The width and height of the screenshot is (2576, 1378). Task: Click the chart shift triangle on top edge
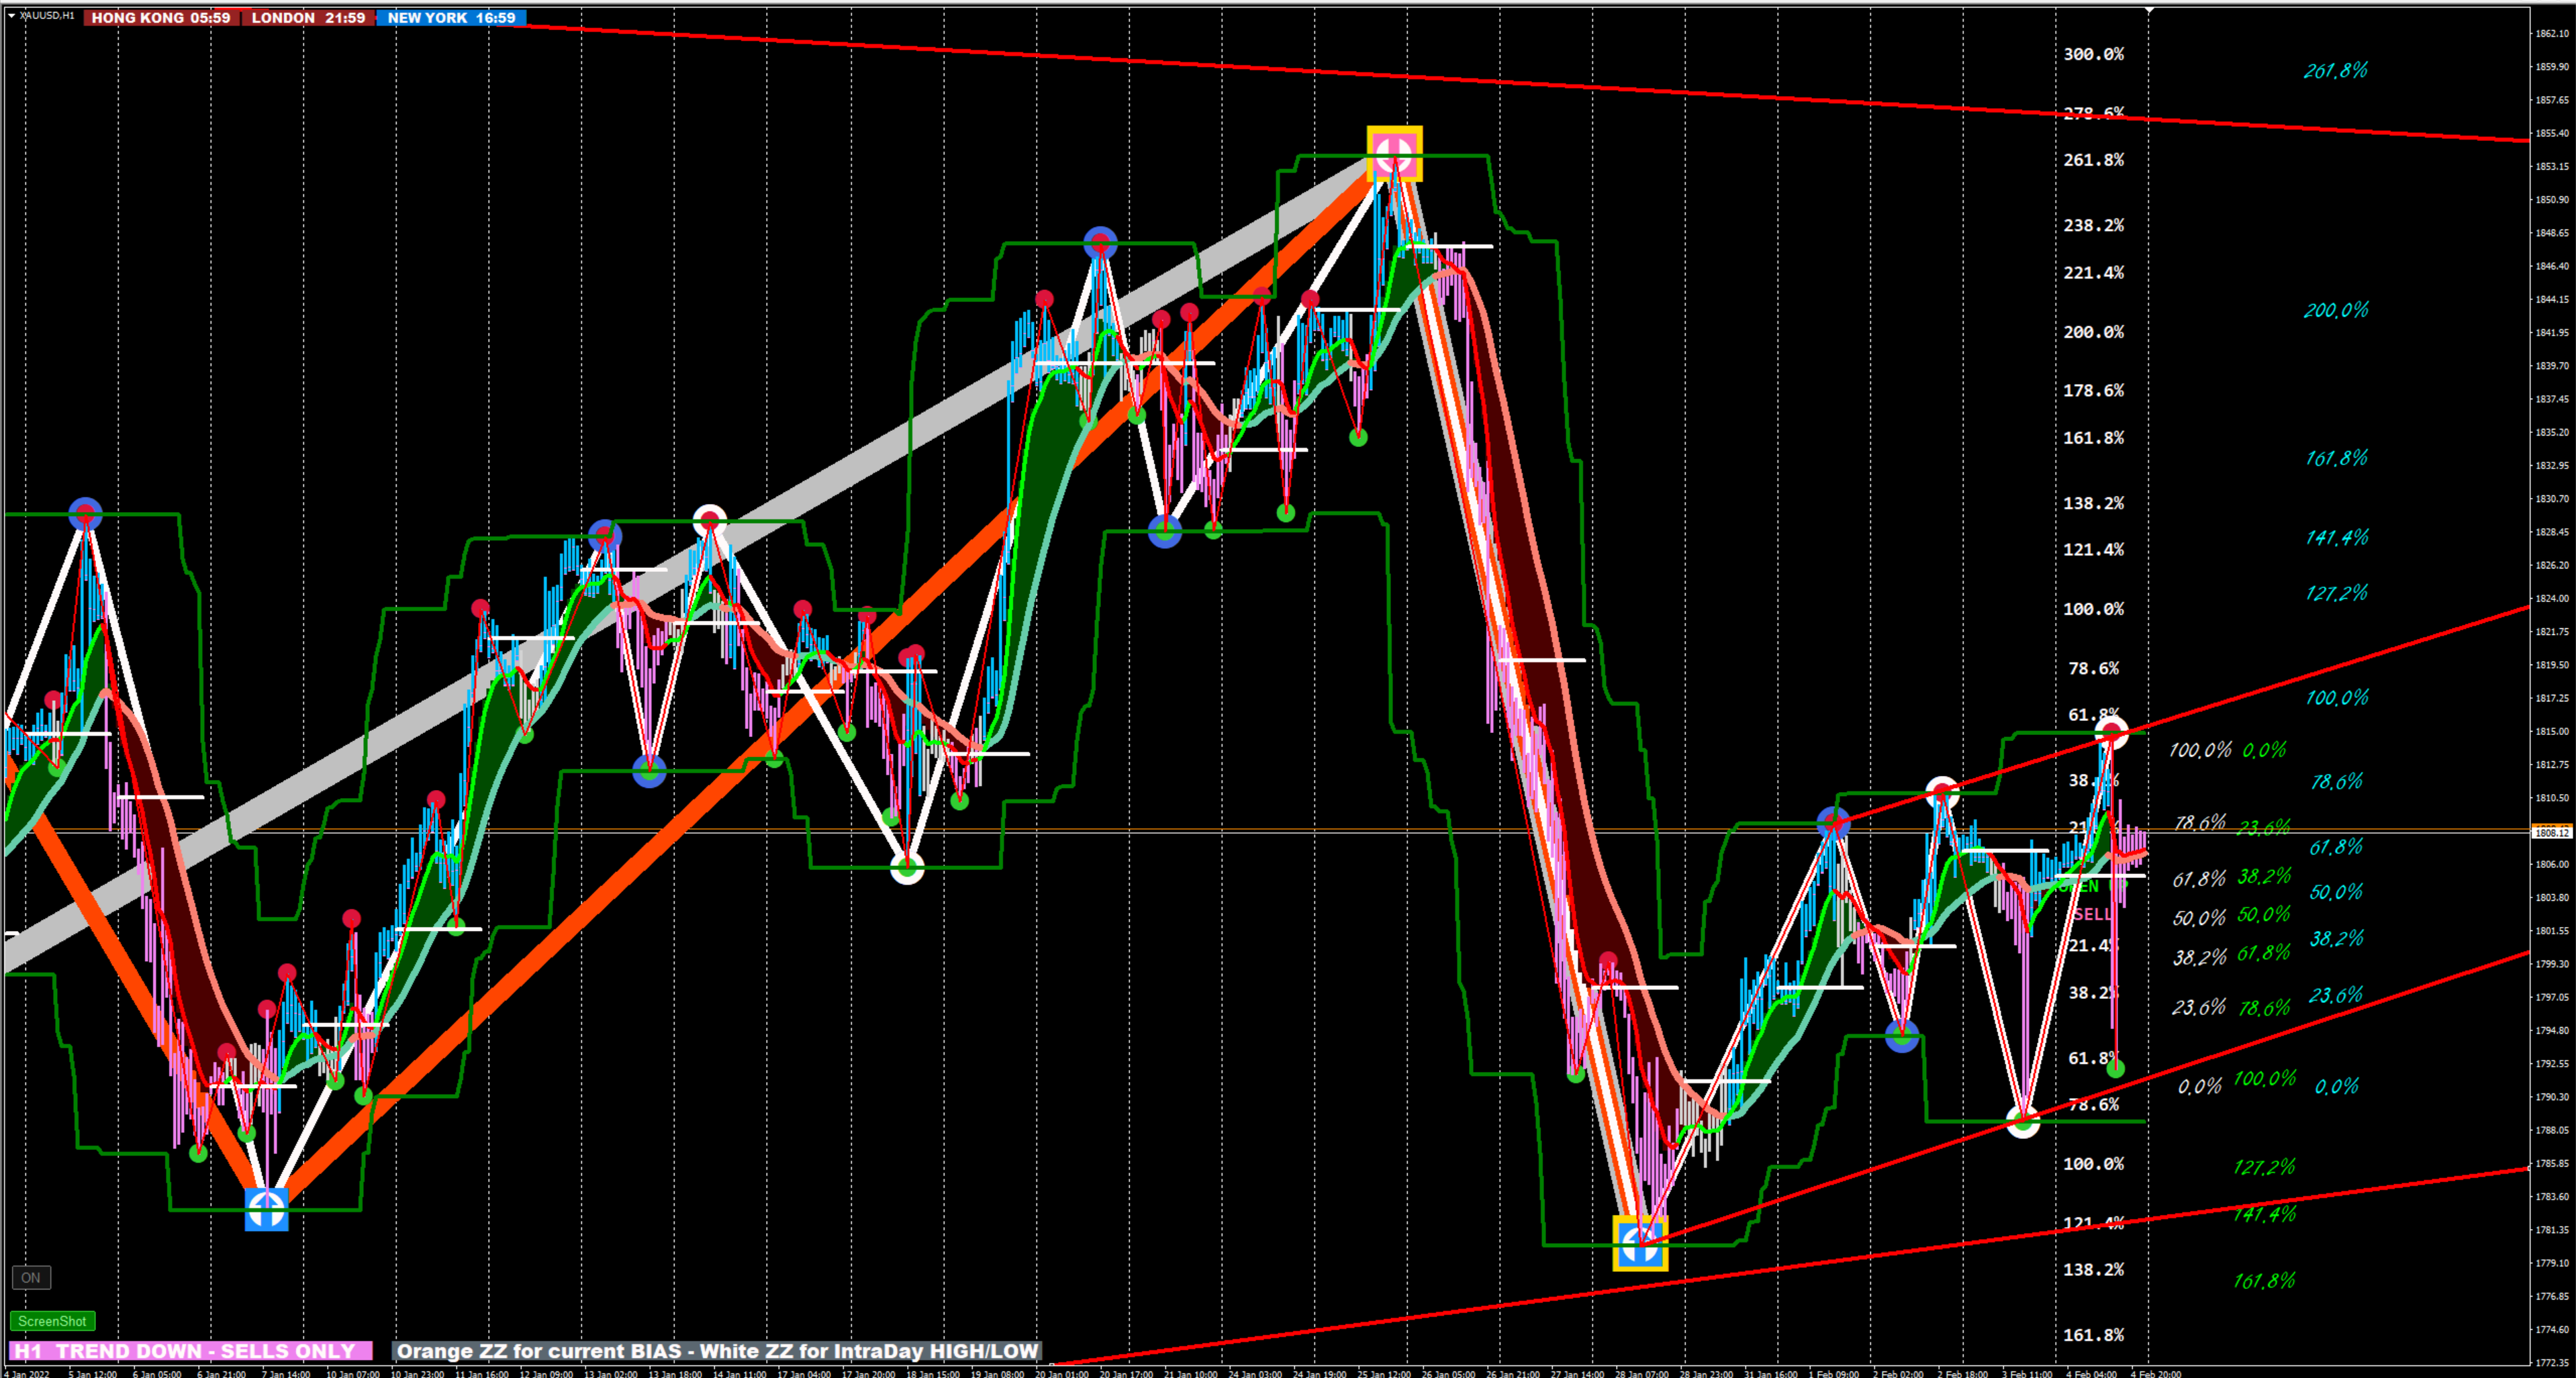[2149, 10]
